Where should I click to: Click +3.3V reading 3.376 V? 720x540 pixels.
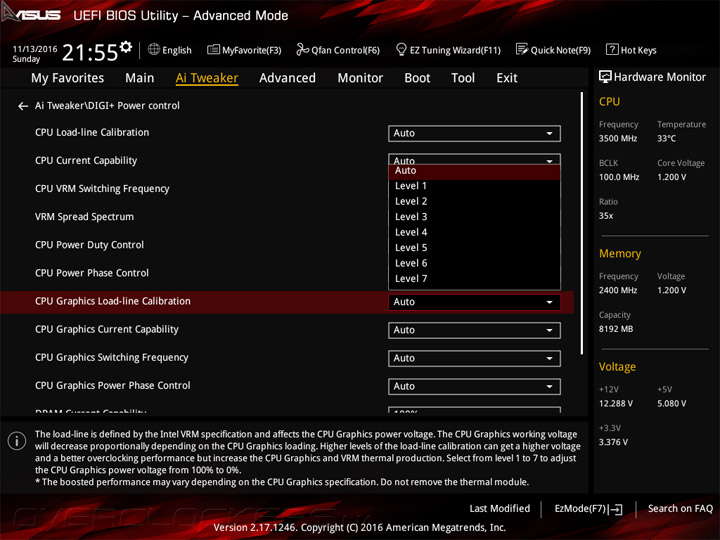613,442
